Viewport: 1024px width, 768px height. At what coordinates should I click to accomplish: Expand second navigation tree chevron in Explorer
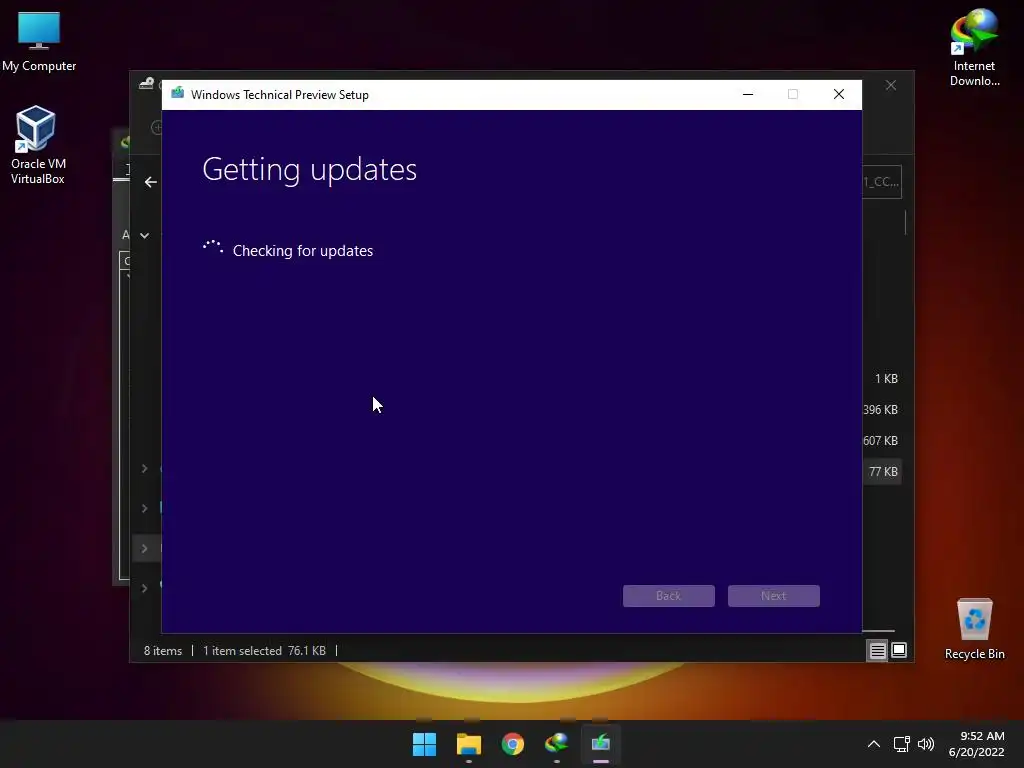tap(144, 508)
